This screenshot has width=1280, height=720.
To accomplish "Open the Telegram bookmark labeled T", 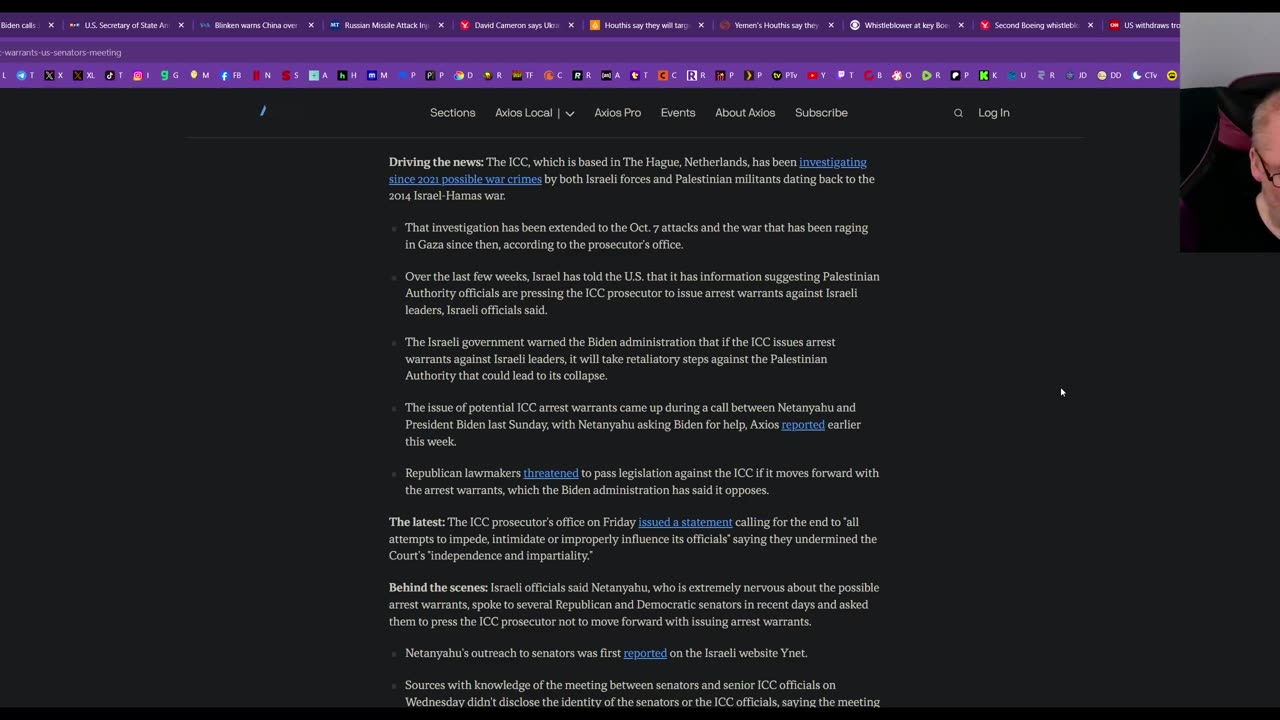I will pos(26,75).
